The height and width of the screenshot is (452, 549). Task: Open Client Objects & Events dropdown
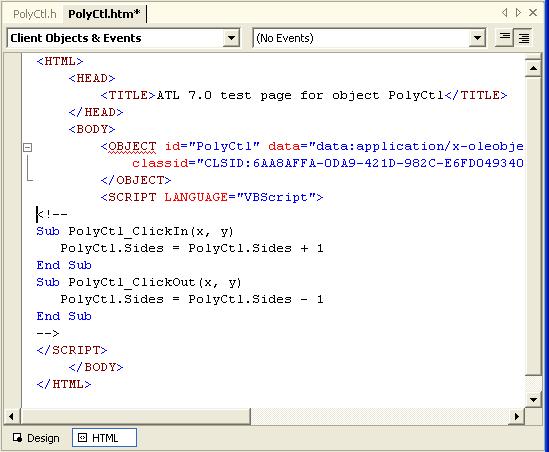(x=231, y=38)
